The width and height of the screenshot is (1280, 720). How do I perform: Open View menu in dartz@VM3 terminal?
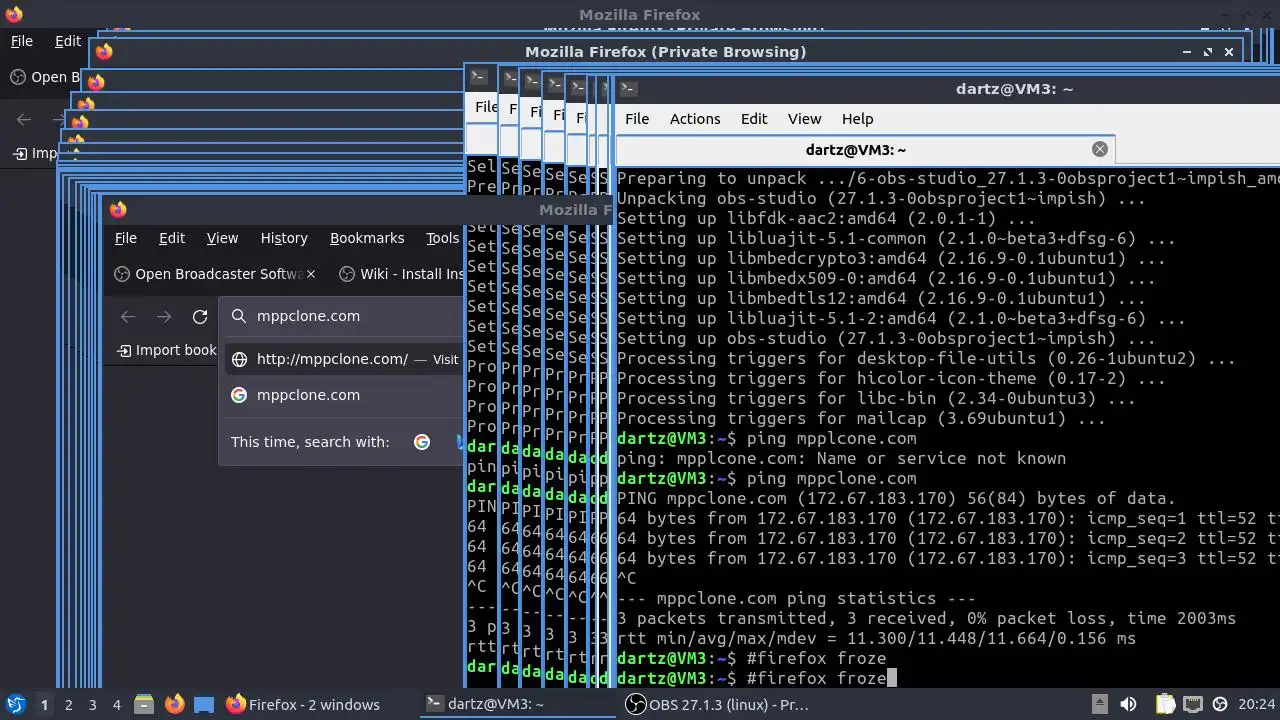point(804,118)
